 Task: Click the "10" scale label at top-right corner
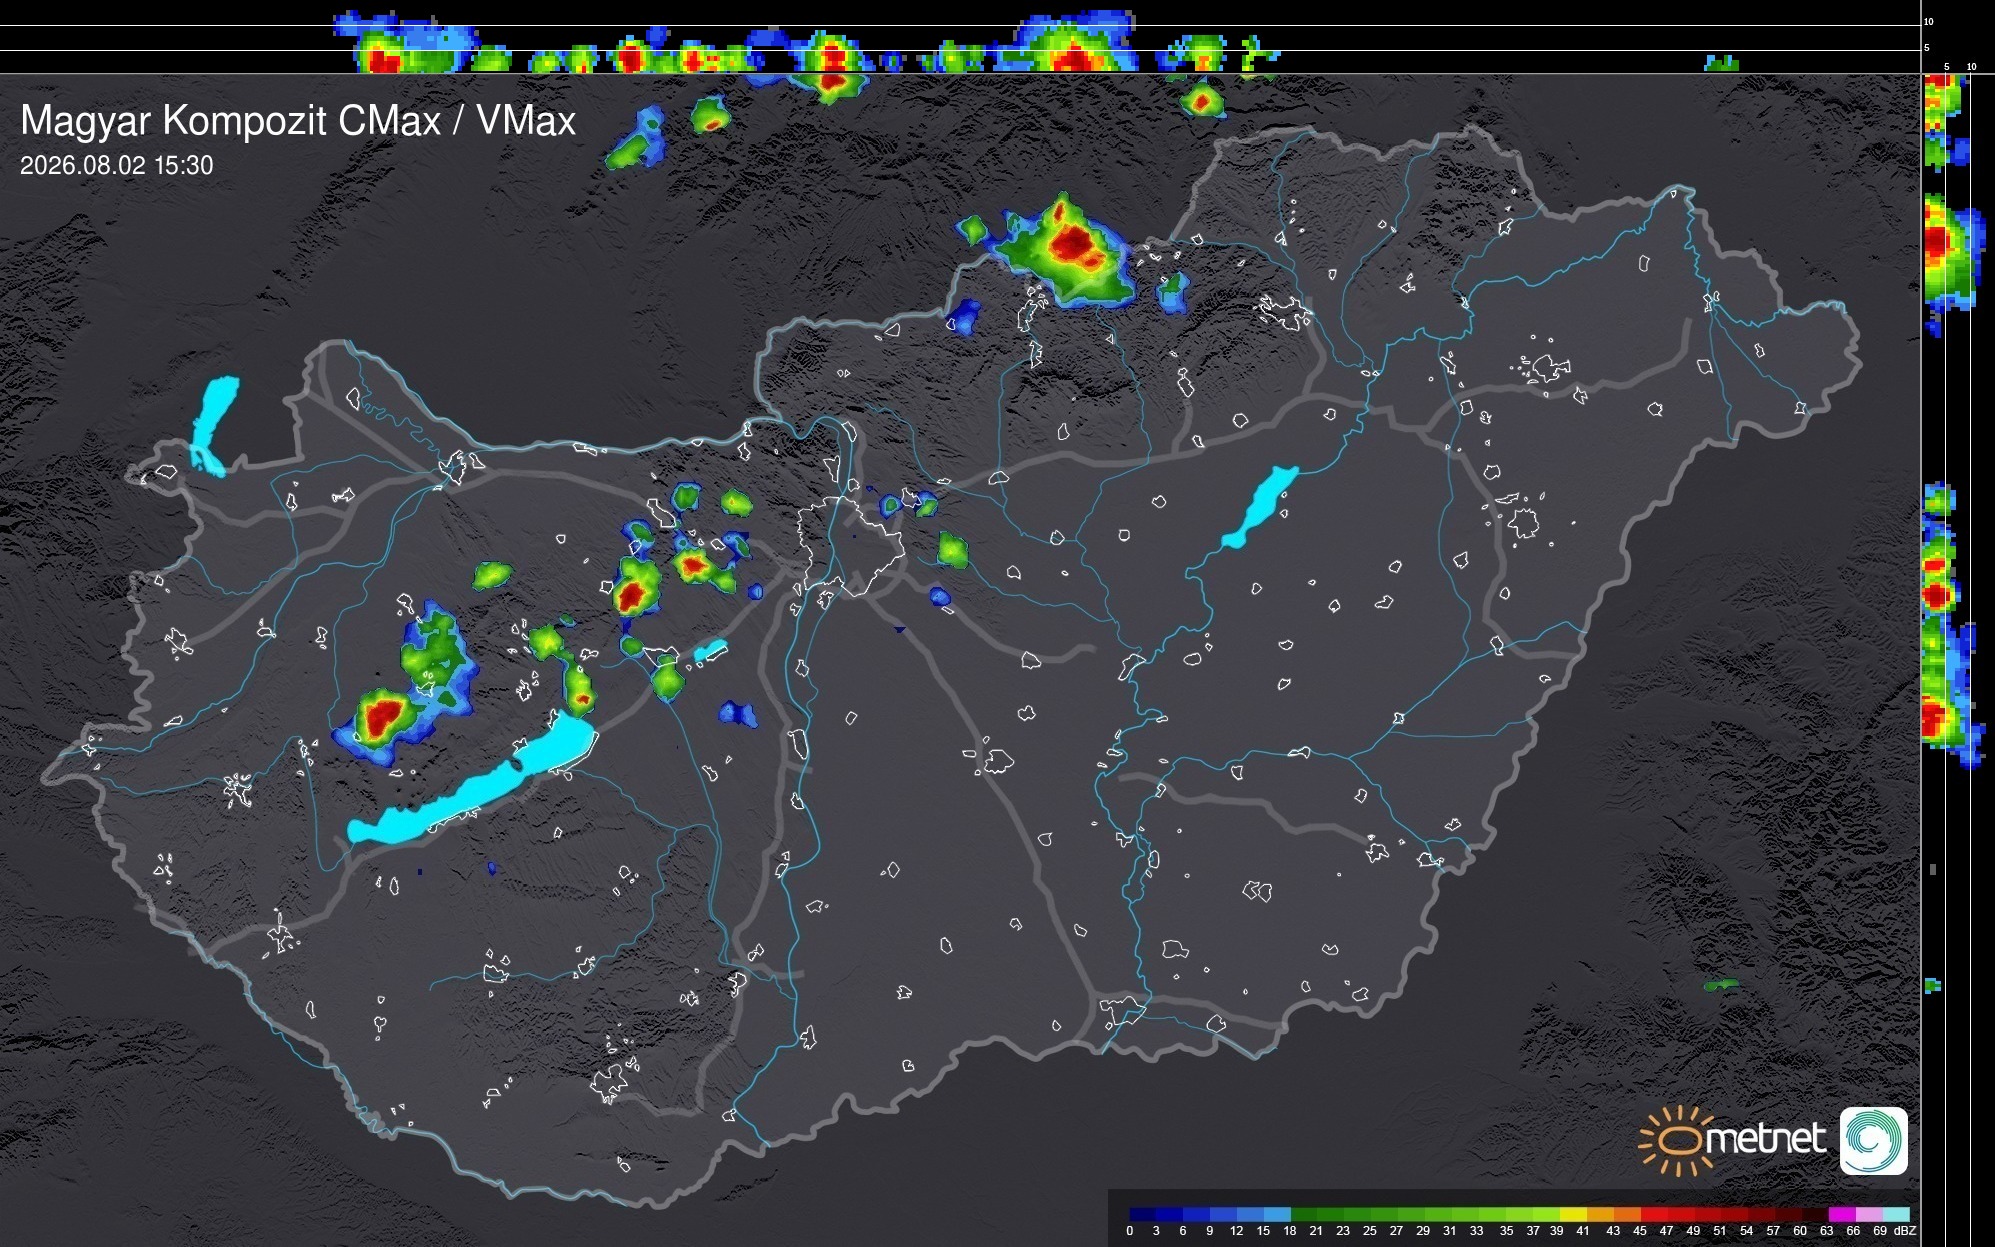point(1928,21)
